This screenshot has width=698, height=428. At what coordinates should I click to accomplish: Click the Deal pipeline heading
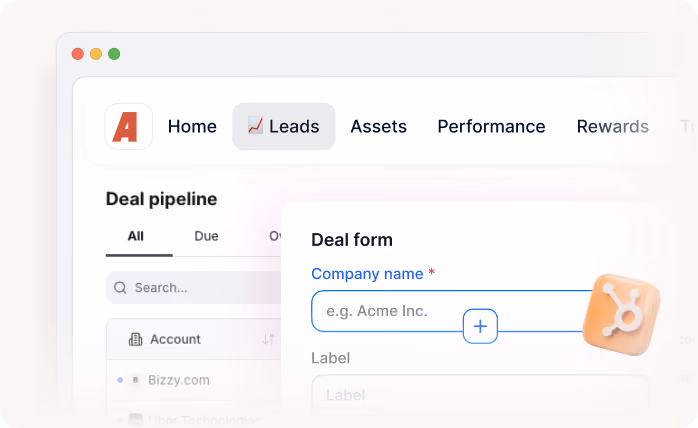(x=162, y=199)
